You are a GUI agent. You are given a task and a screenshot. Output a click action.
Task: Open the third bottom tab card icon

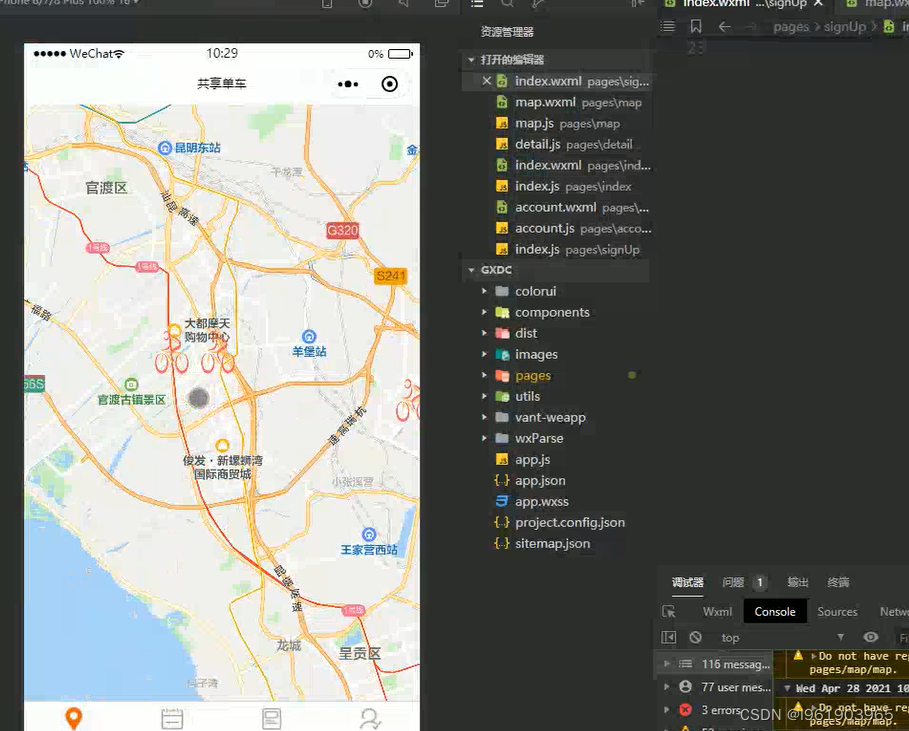click(271, 718)
